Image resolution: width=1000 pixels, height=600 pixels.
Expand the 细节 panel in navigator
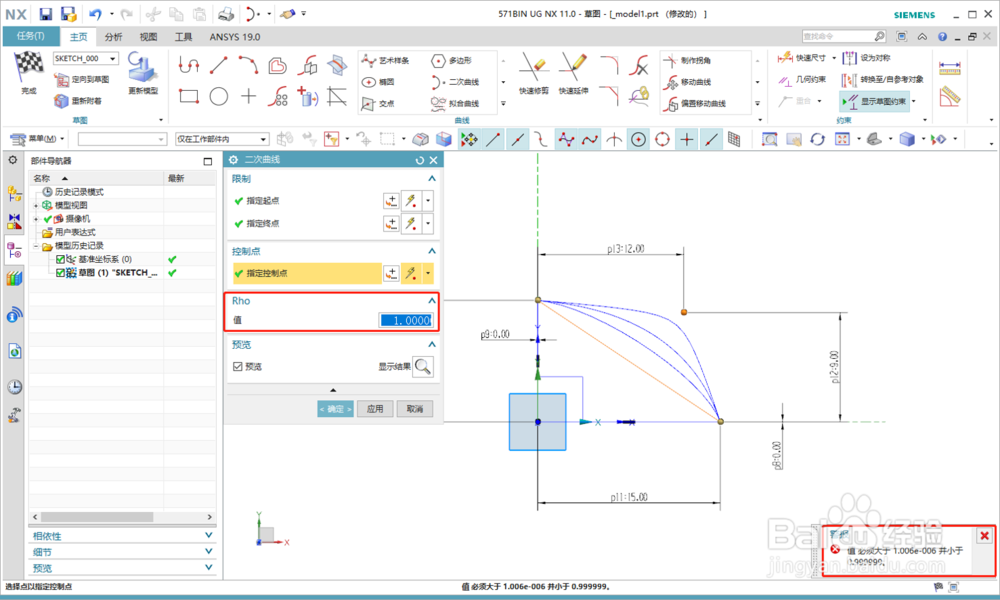tap(209, 552)
